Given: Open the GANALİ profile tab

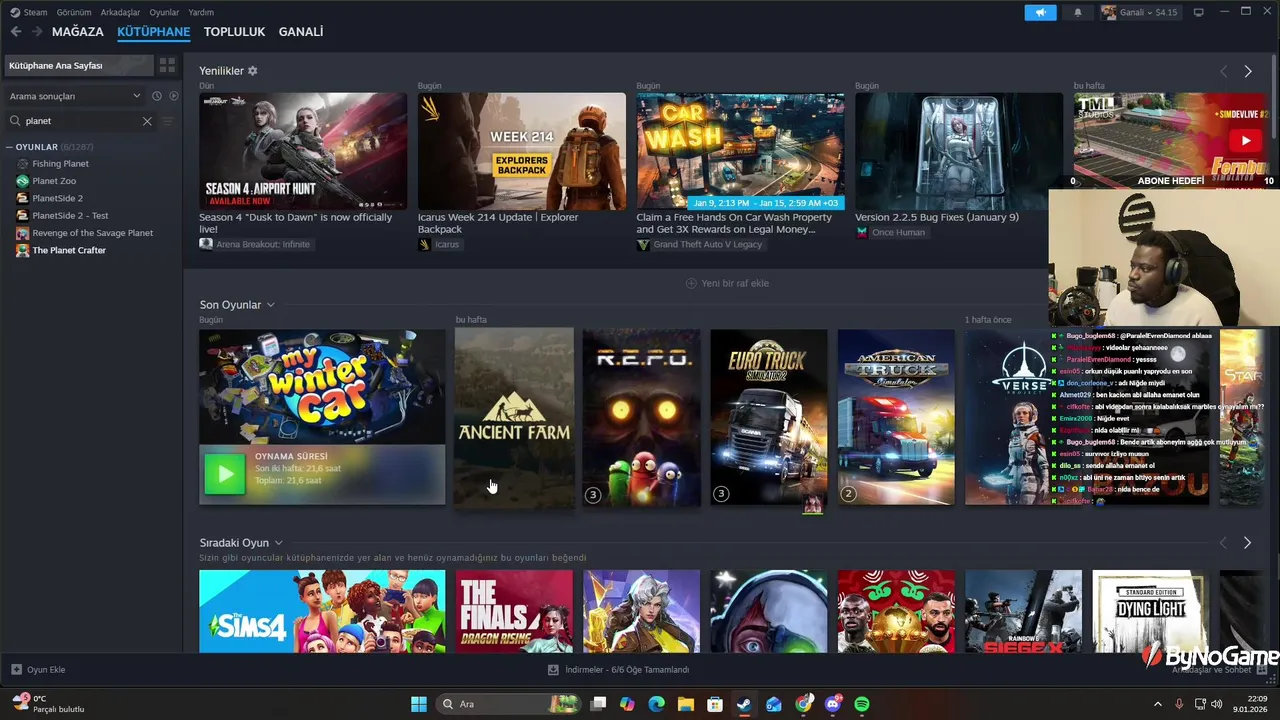Looking at the screenshot, I should click(301, 32).
